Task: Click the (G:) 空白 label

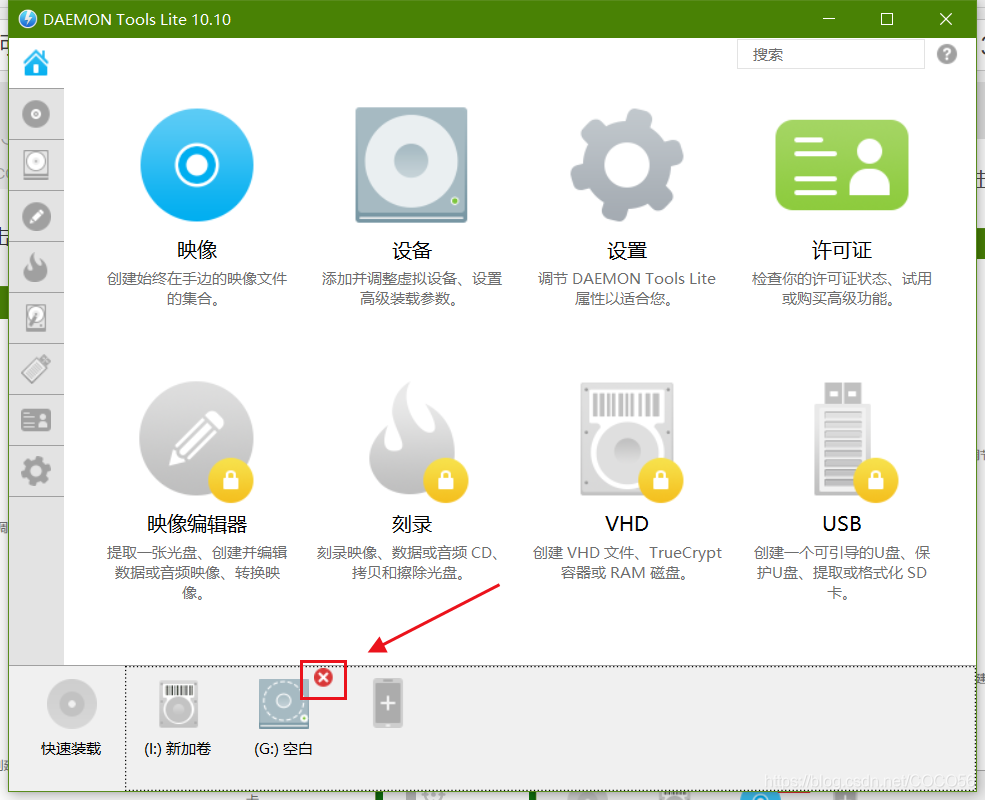Action: (283, 749)
